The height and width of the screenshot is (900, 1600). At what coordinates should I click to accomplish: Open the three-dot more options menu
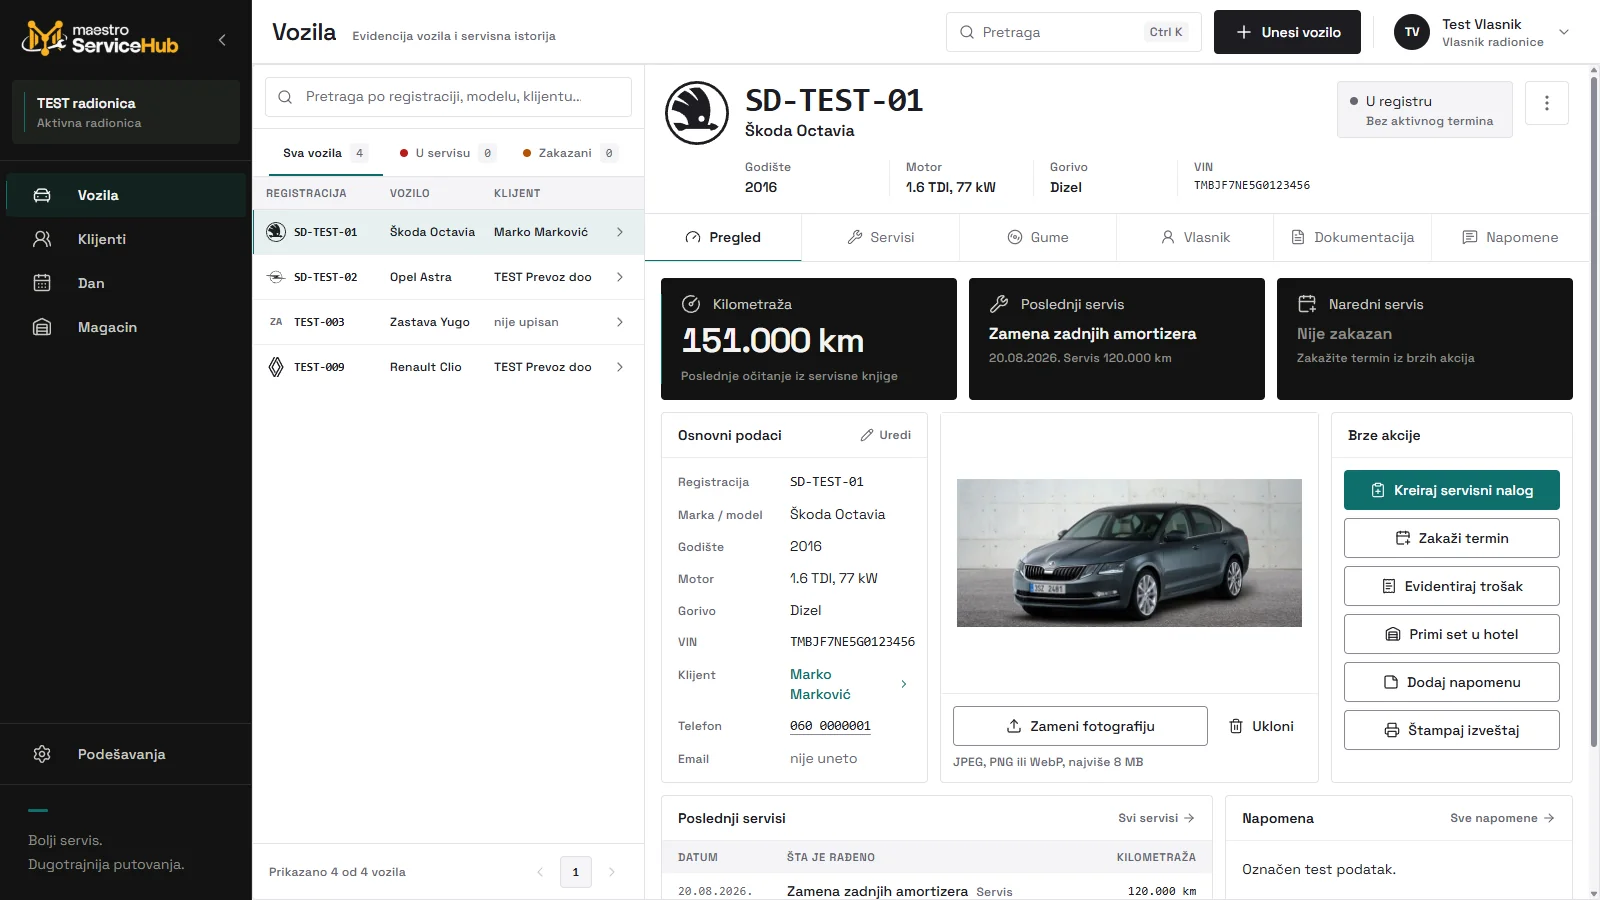click(x=1547, y=103)
